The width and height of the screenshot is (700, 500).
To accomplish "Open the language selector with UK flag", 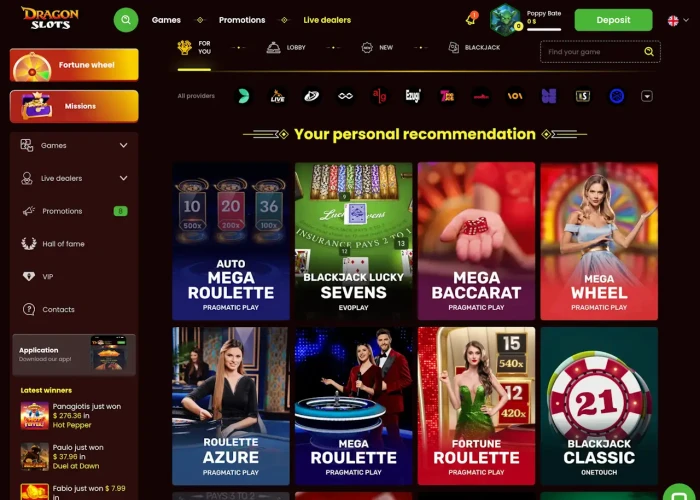I will pos(678,20).
